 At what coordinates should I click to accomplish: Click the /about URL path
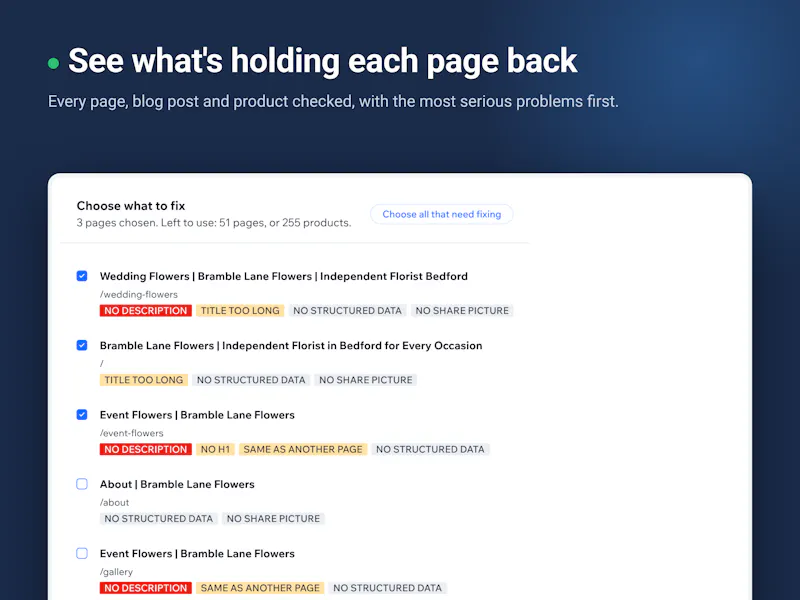click(x=114, y=503)
